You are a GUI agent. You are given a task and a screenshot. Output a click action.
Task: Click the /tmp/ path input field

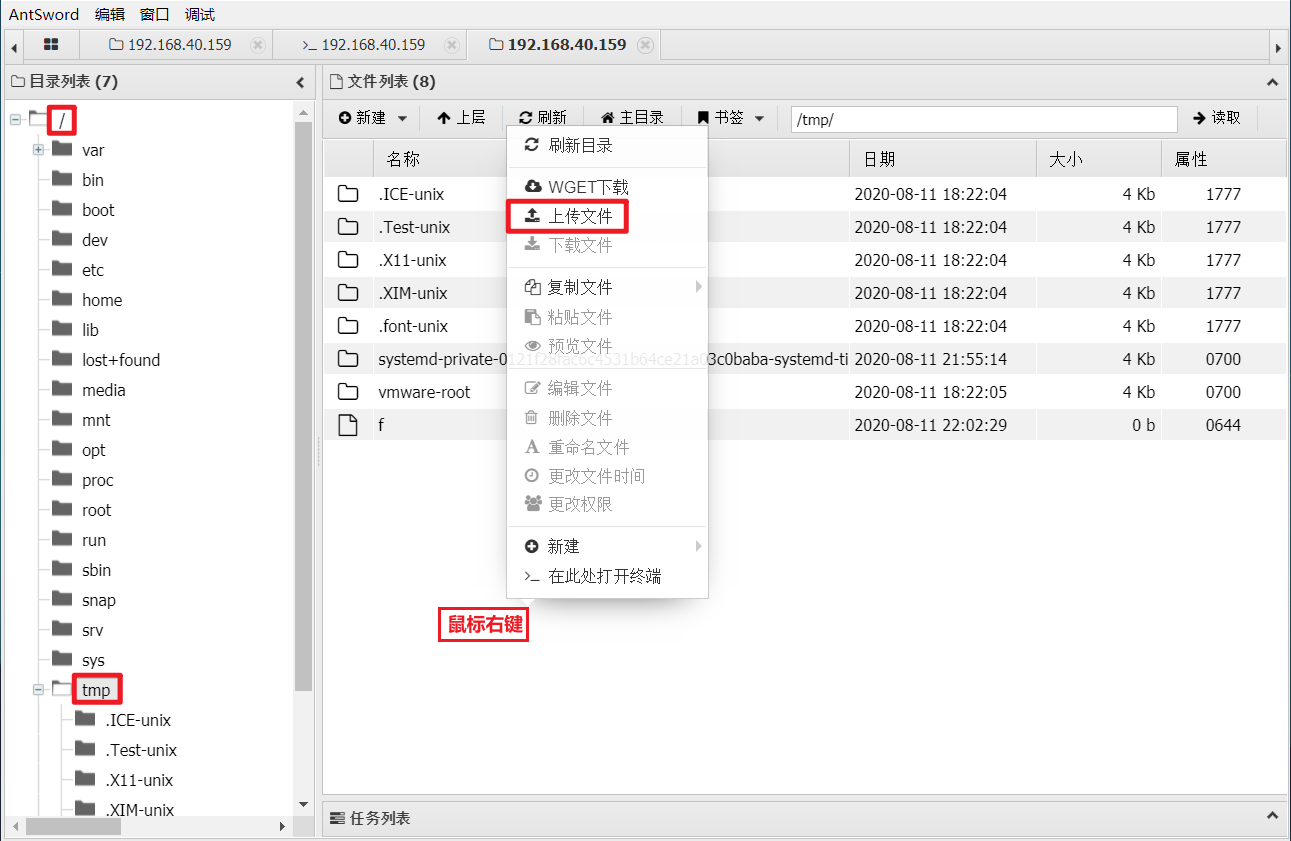point(984,119)
